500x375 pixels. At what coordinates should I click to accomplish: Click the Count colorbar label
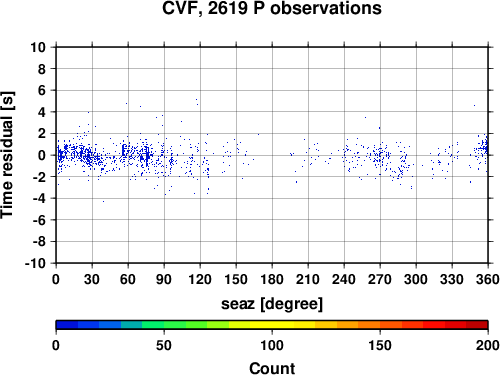272,368
